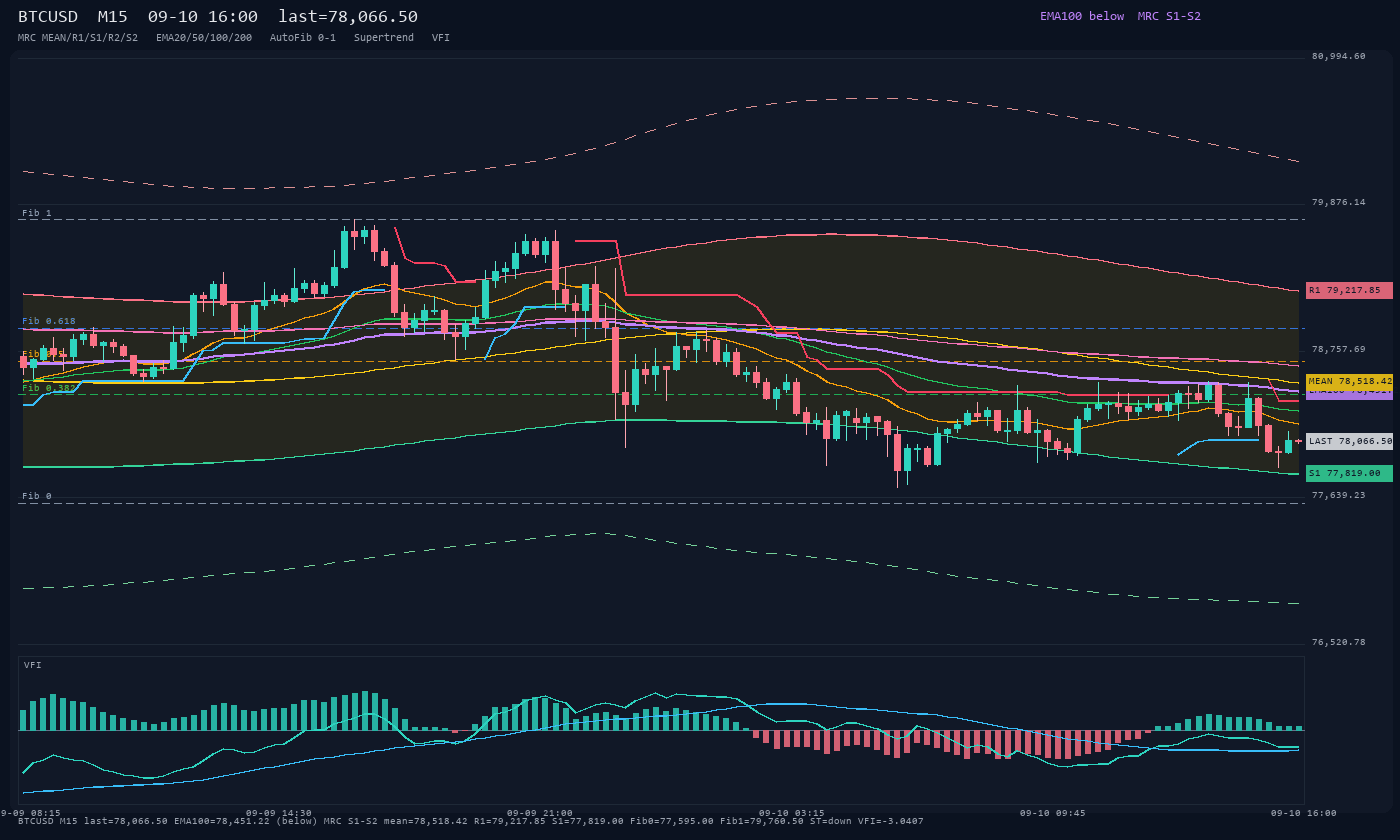The height and width of the screenshot is (840, 1400).
Task: Click the 09-09 21:00 time axis label
Action: pos(540,813)
